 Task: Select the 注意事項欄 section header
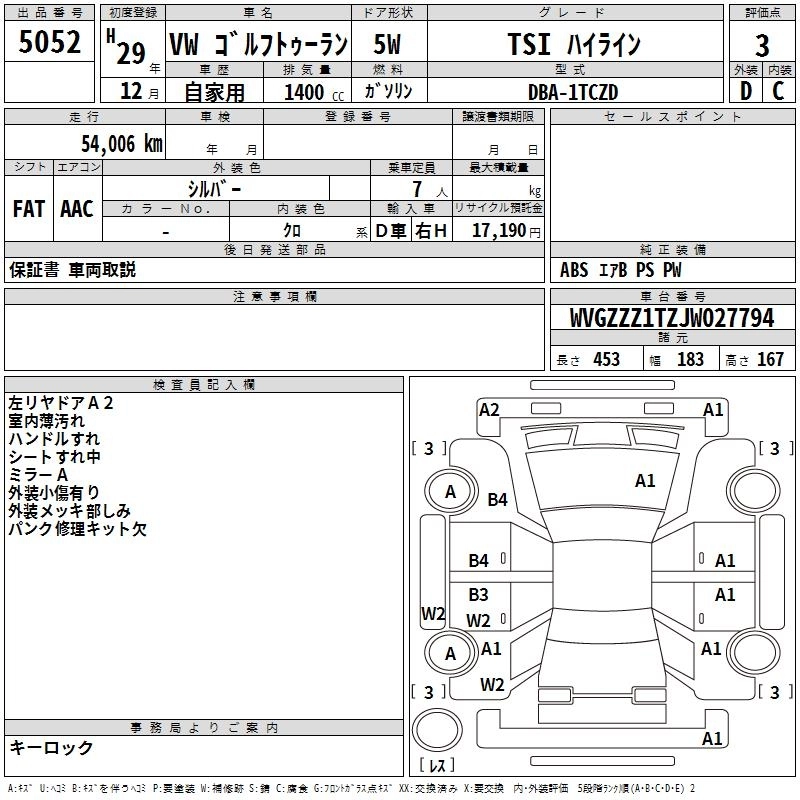tap(274, 296)
